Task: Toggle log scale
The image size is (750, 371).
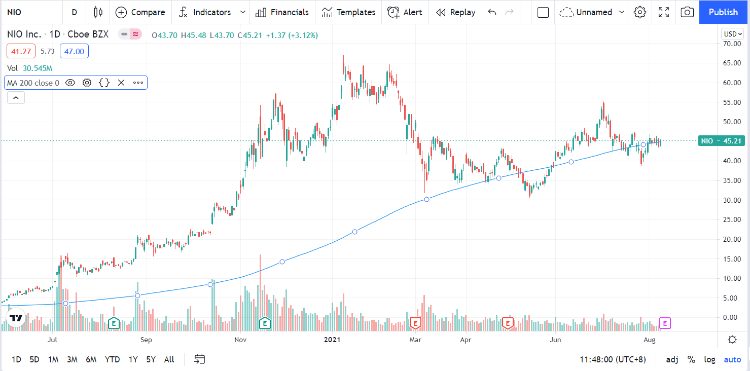Action: [710, 359]
